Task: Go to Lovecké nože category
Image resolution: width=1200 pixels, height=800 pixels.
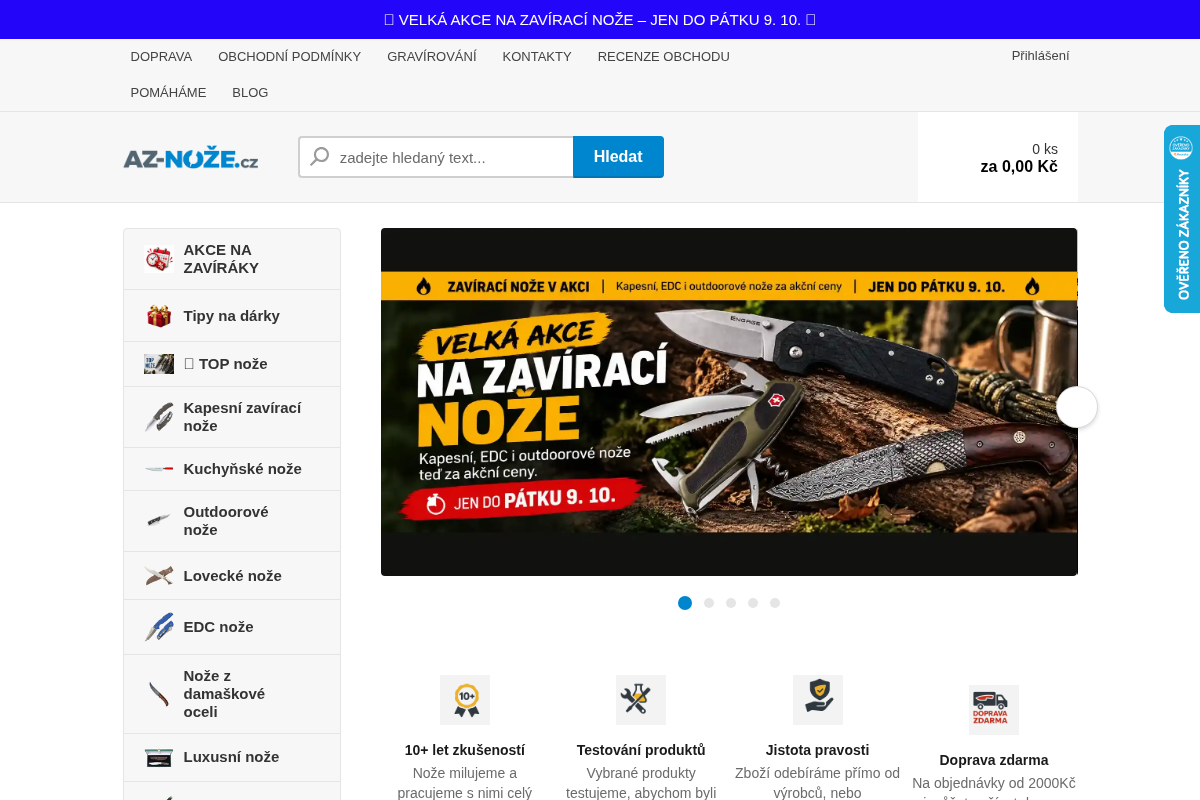Action: [x=232, y=576]
